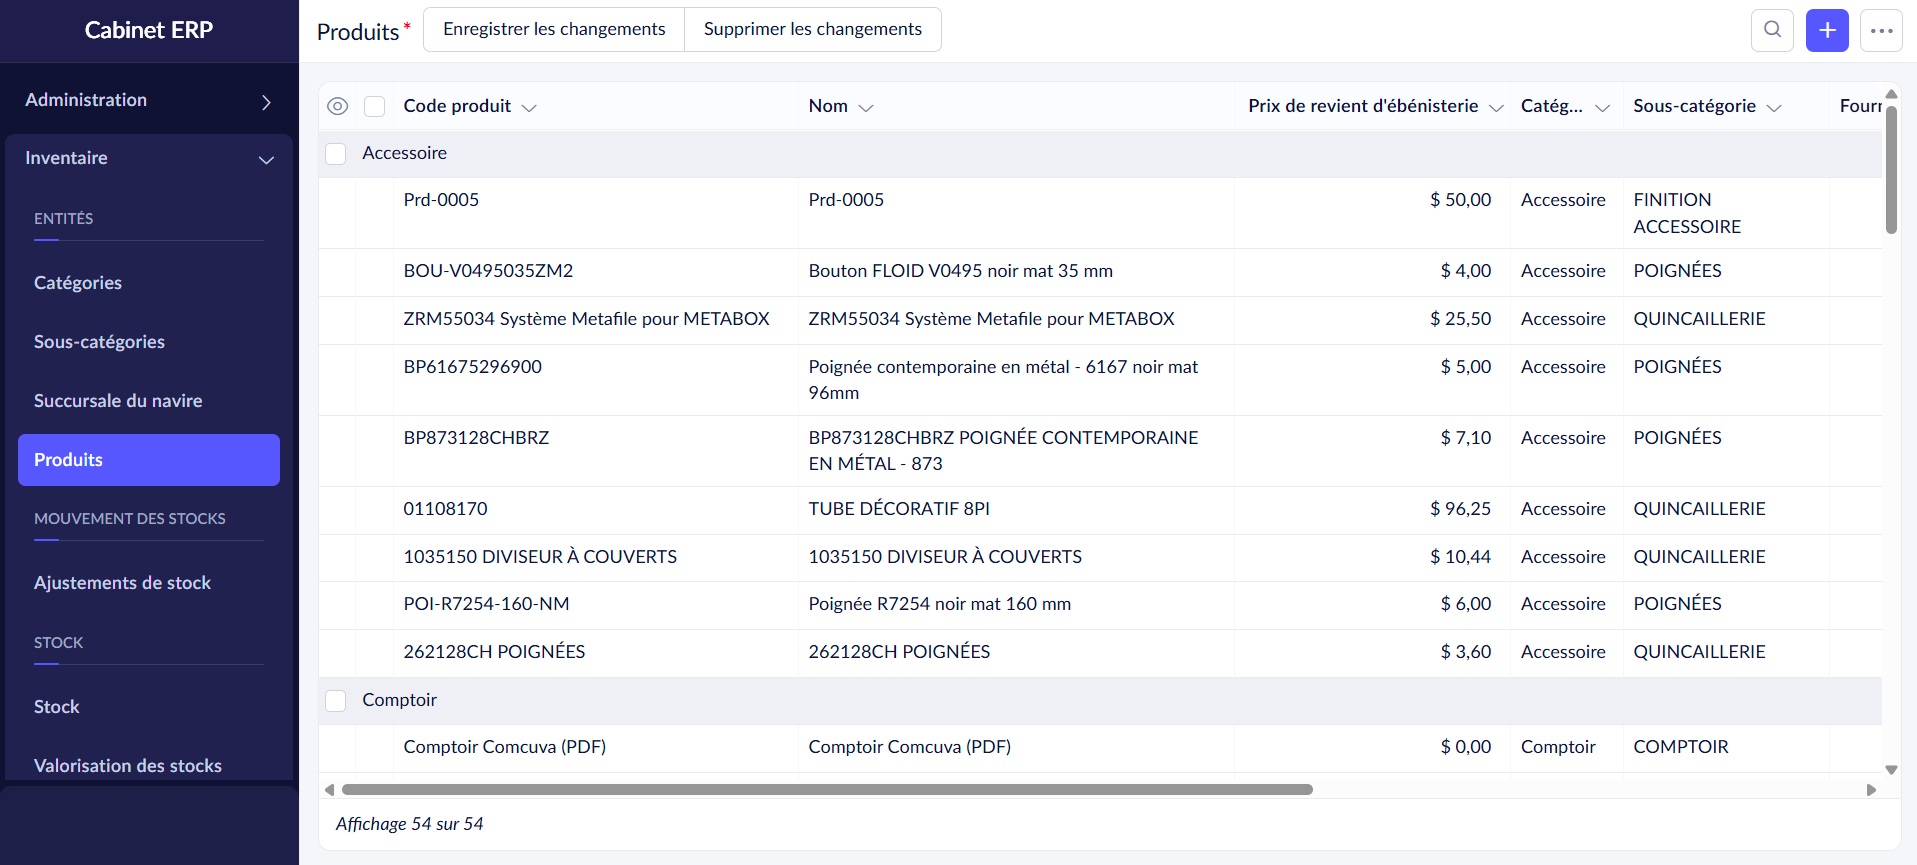Click Enregistrer les changements

tap(554, 29)
